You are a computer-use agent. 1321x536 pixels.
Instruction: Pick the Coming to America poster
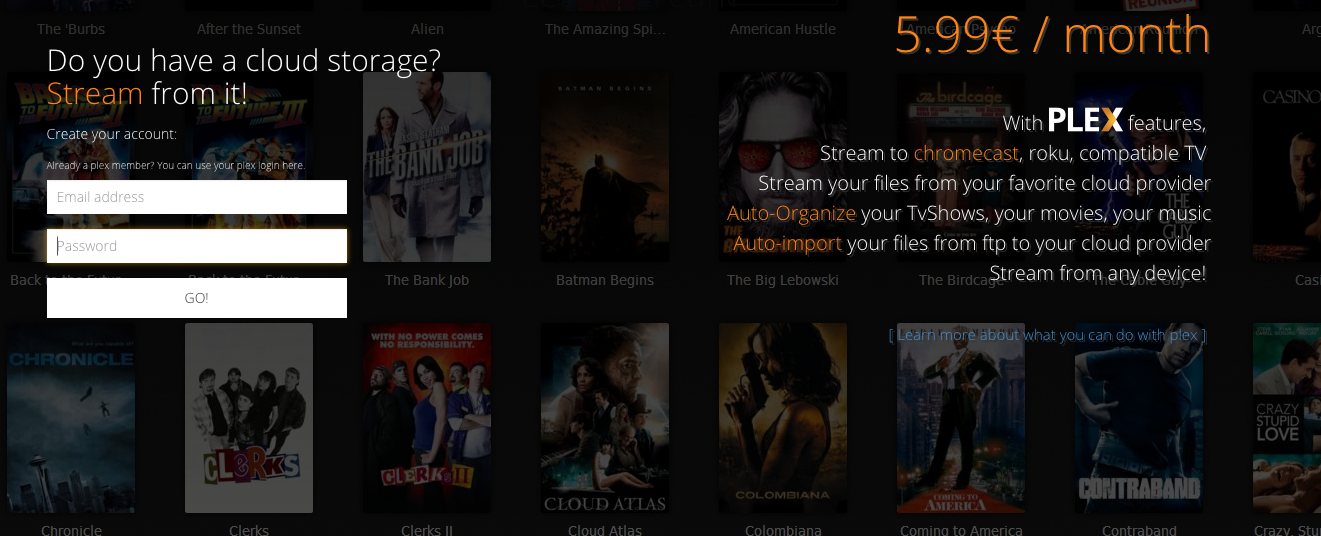tap(960, 417)
